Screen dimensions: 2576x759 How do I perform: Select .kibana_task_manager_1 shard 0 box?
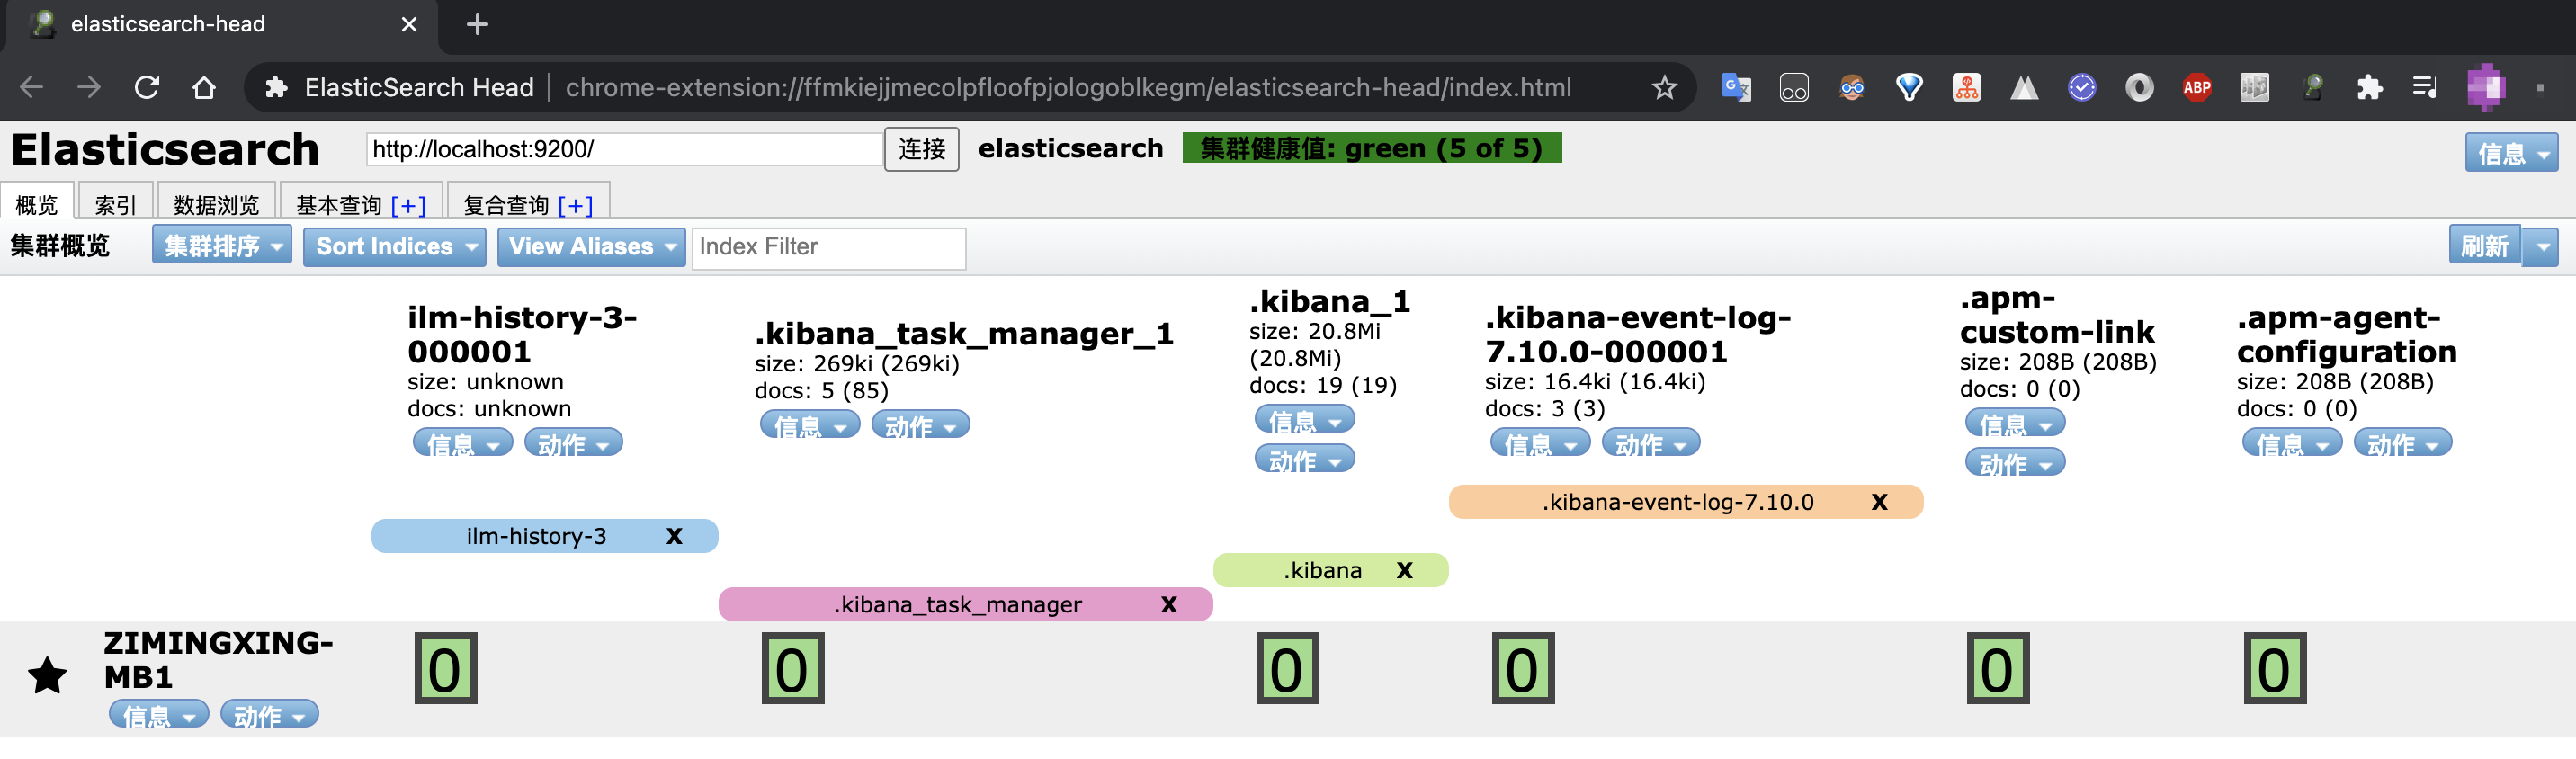(x=793, y=668)
